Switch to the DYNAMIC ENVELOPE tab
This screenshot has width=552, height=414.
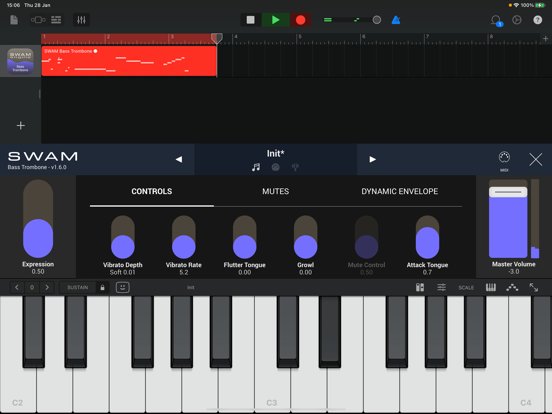click(400, 191)
